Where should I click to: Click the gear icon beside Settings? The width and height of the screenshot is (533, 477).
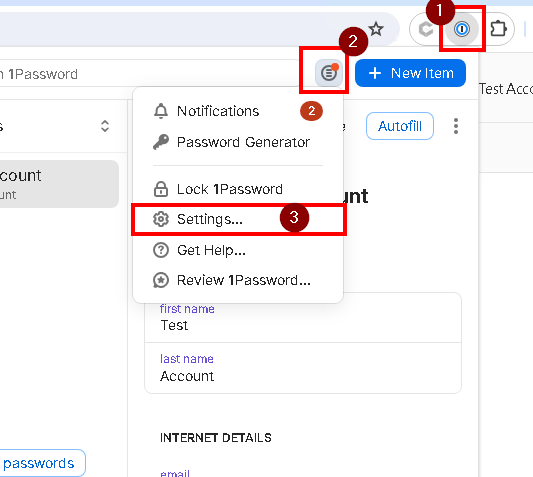tap(161, 219)
